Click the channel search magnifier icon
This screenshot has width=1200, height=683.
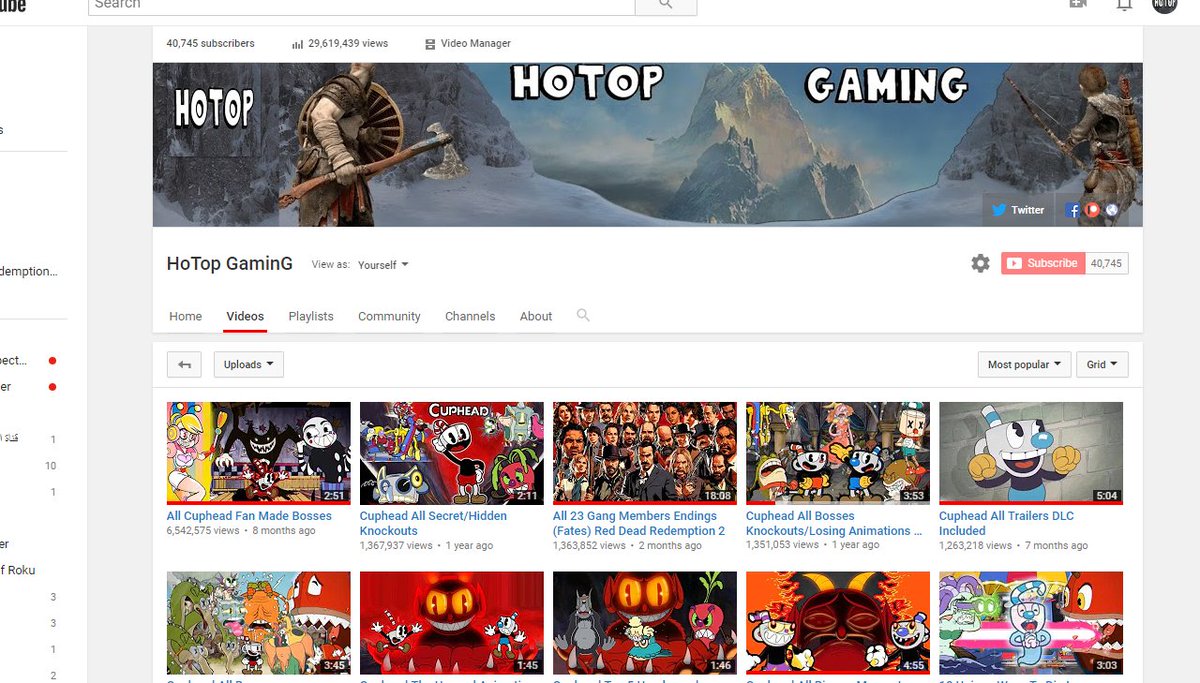pyautogui.click(x=583, y=315)
